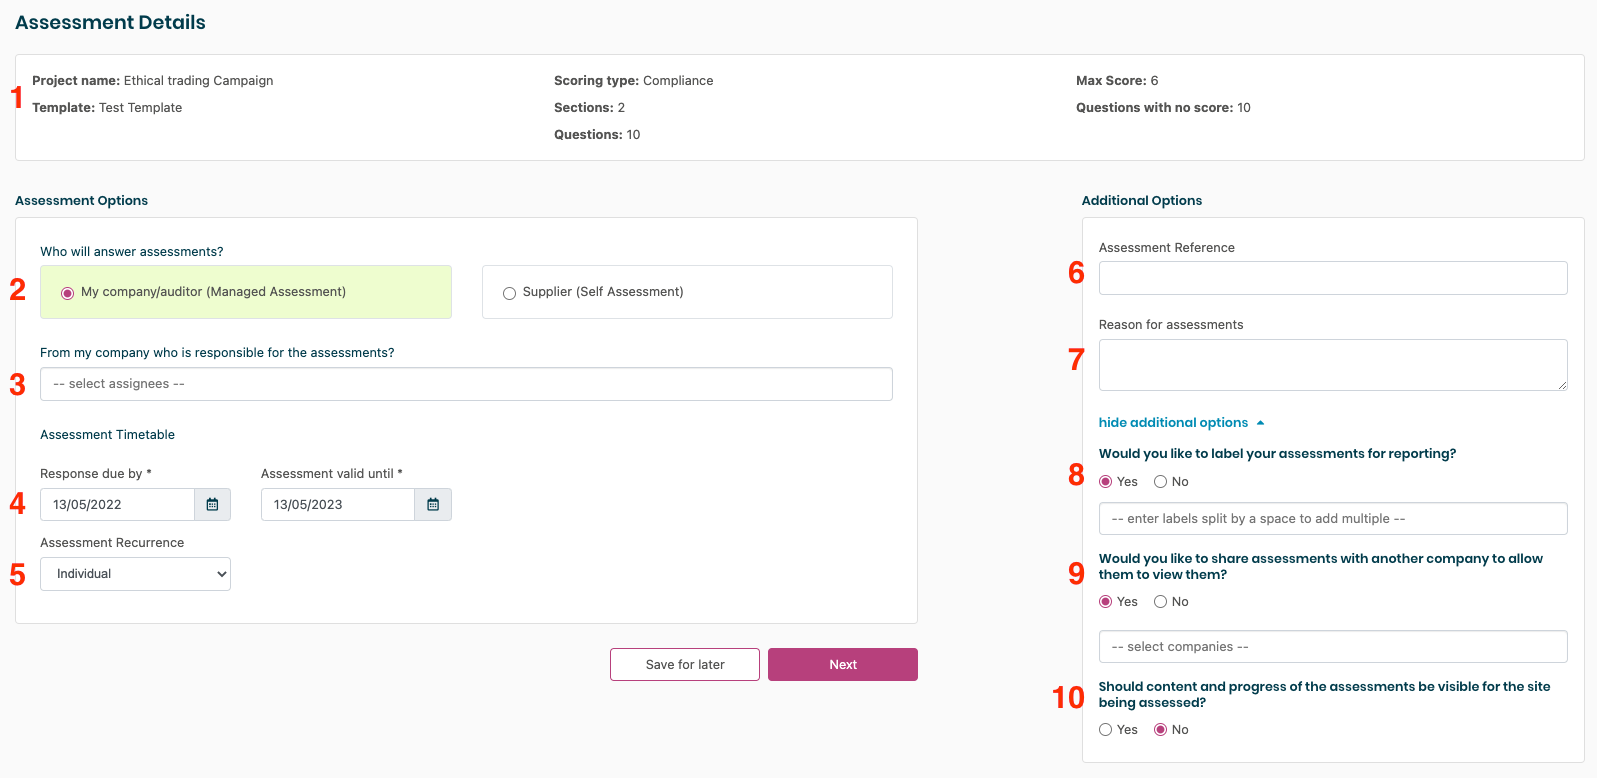Screen dimensions: 1597x778
Task: Click the Next button
Action: [x=842, y=665]
